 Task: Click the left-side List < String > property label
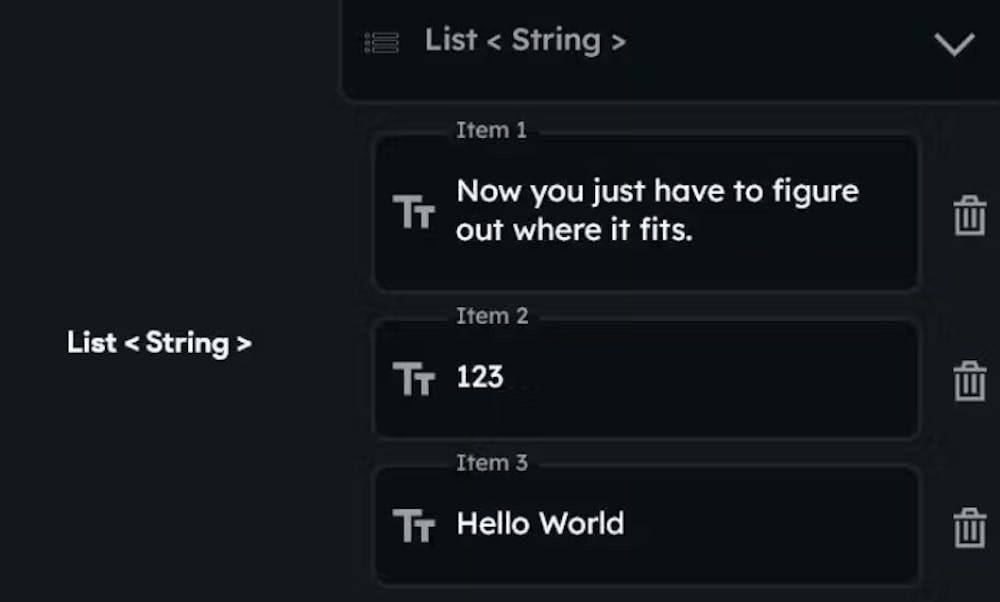[x=159, y=343]
